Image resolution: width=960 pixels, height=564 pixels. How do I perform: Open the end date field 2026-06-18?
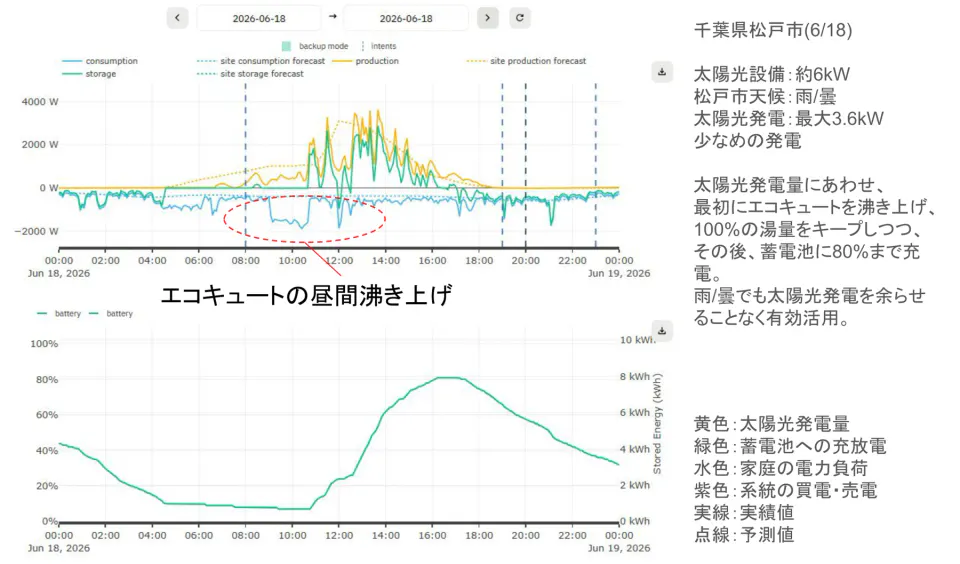[406, 18]
